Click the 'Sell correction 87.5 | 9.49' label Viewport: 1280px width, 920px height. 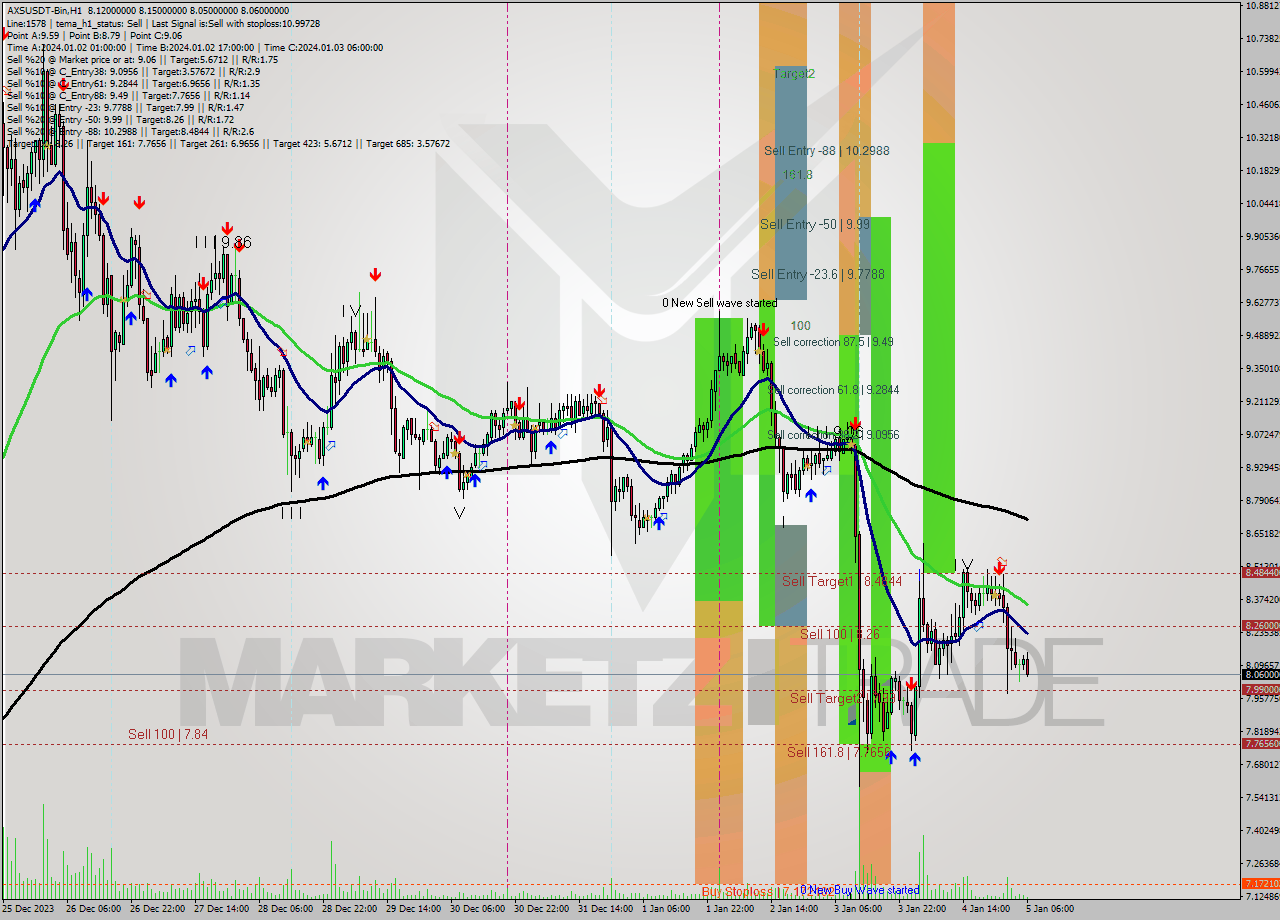pos(833,341)
